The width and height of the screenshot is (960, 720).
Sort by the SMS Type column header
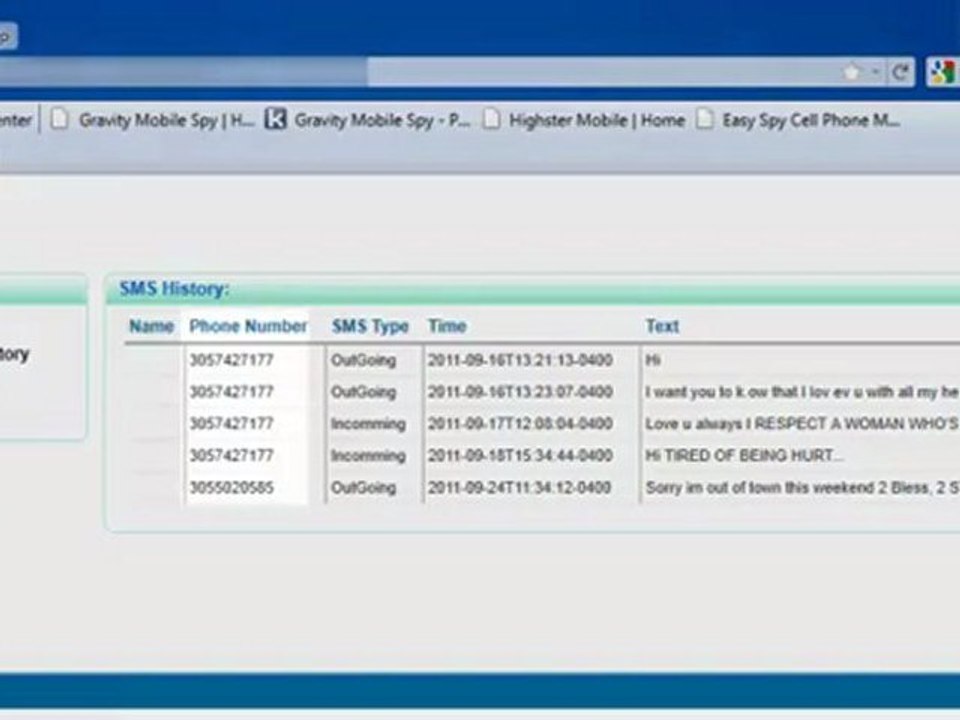(370, 327)
